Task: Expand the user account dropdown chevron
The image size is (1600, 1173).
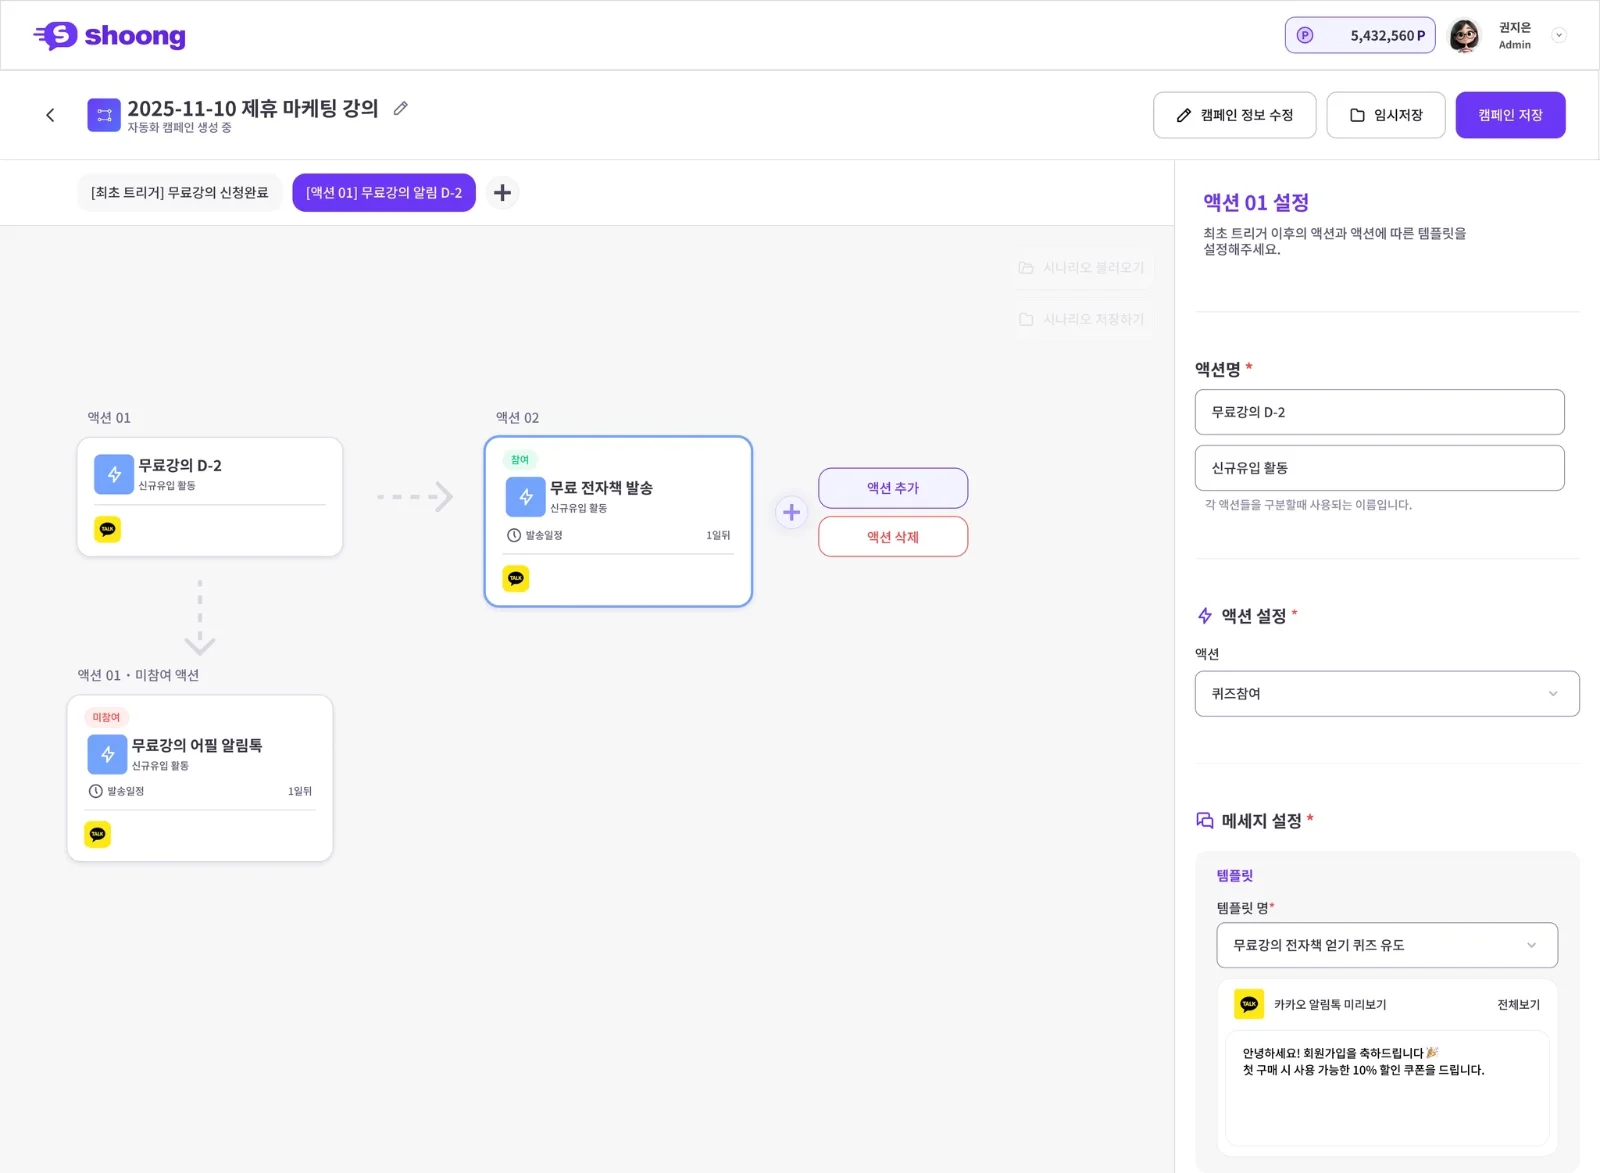Action: [1558, 35]
